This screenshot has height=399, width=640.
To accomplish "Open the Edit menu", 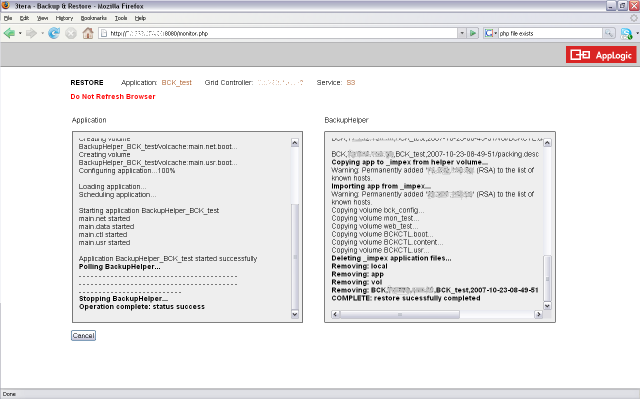I will tap(24, 18).
